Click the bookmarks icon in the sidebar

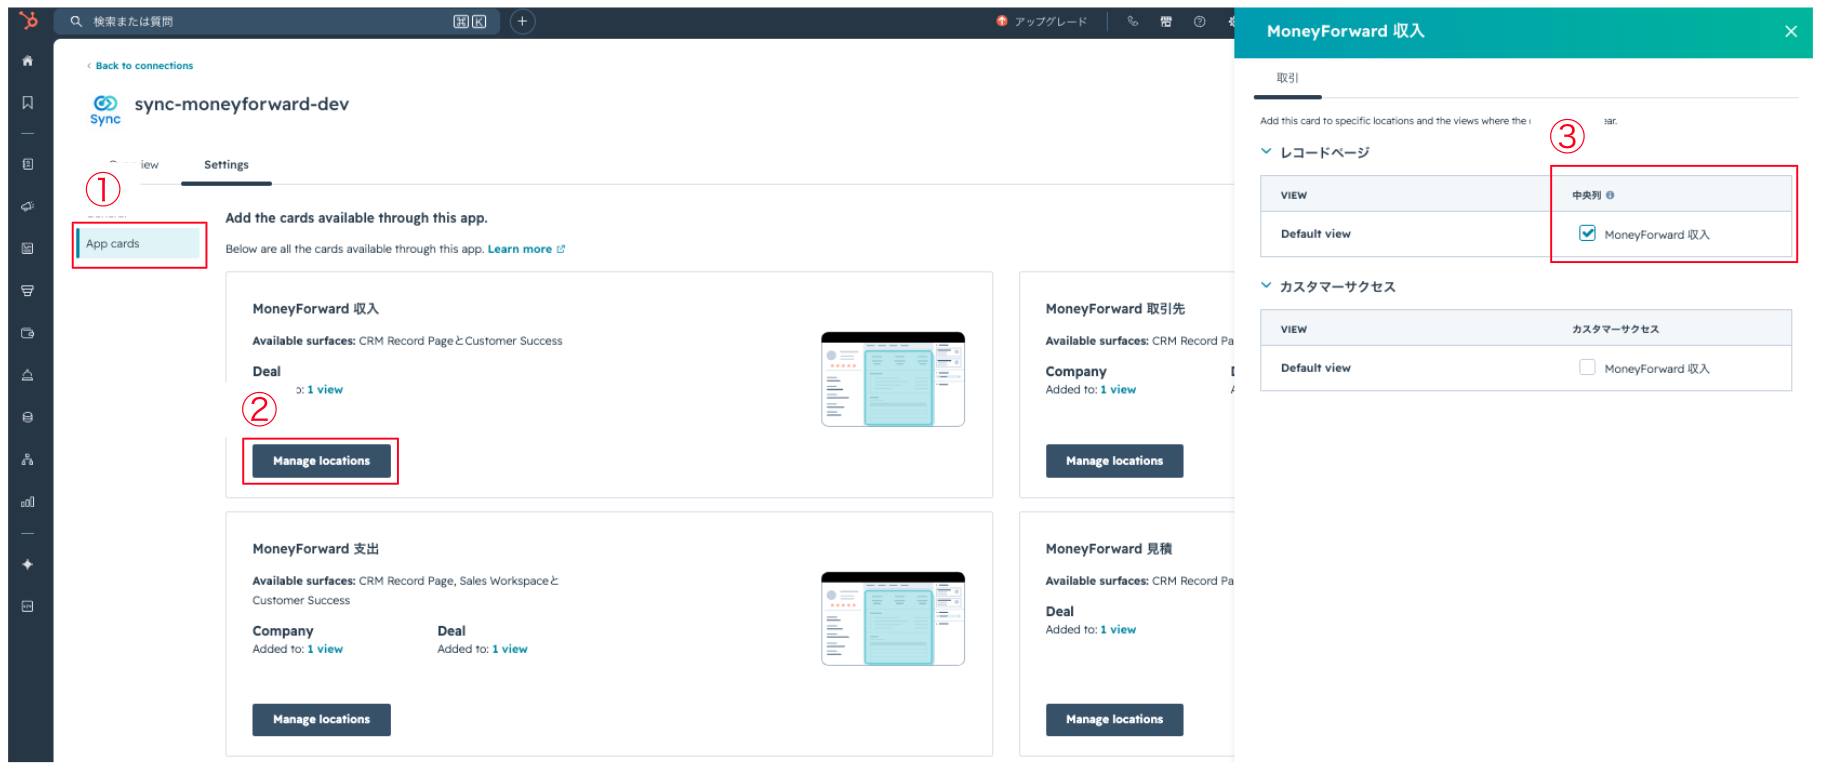[x=28, y=102]
